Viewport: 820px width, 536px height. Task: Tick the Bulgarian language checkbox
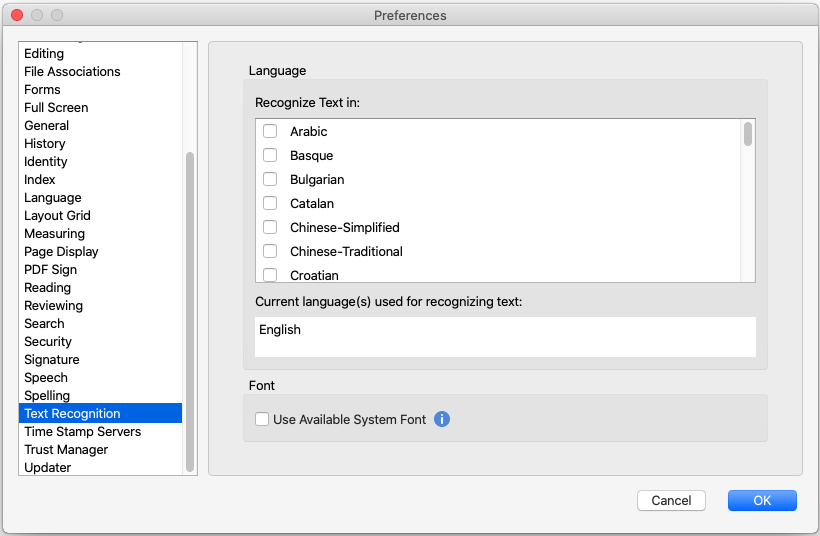(x=270, y=179)
